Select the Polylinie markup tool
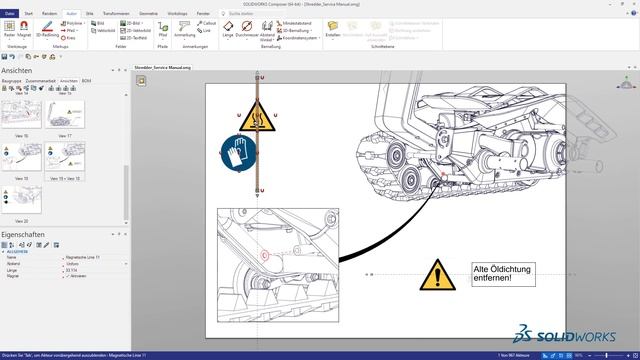 click(x=72, y=23)
